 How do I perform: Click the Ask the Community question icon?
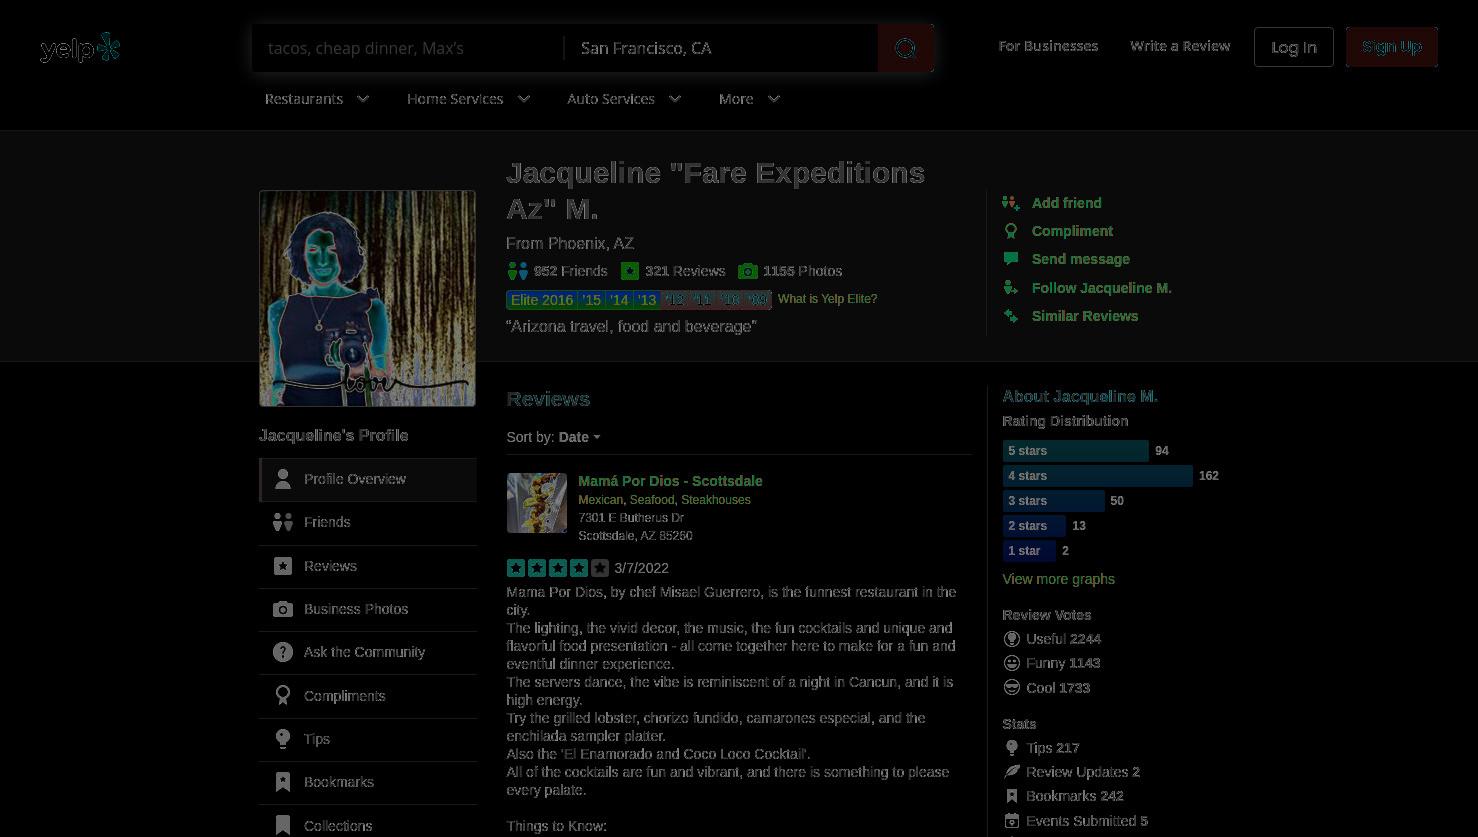283,652
